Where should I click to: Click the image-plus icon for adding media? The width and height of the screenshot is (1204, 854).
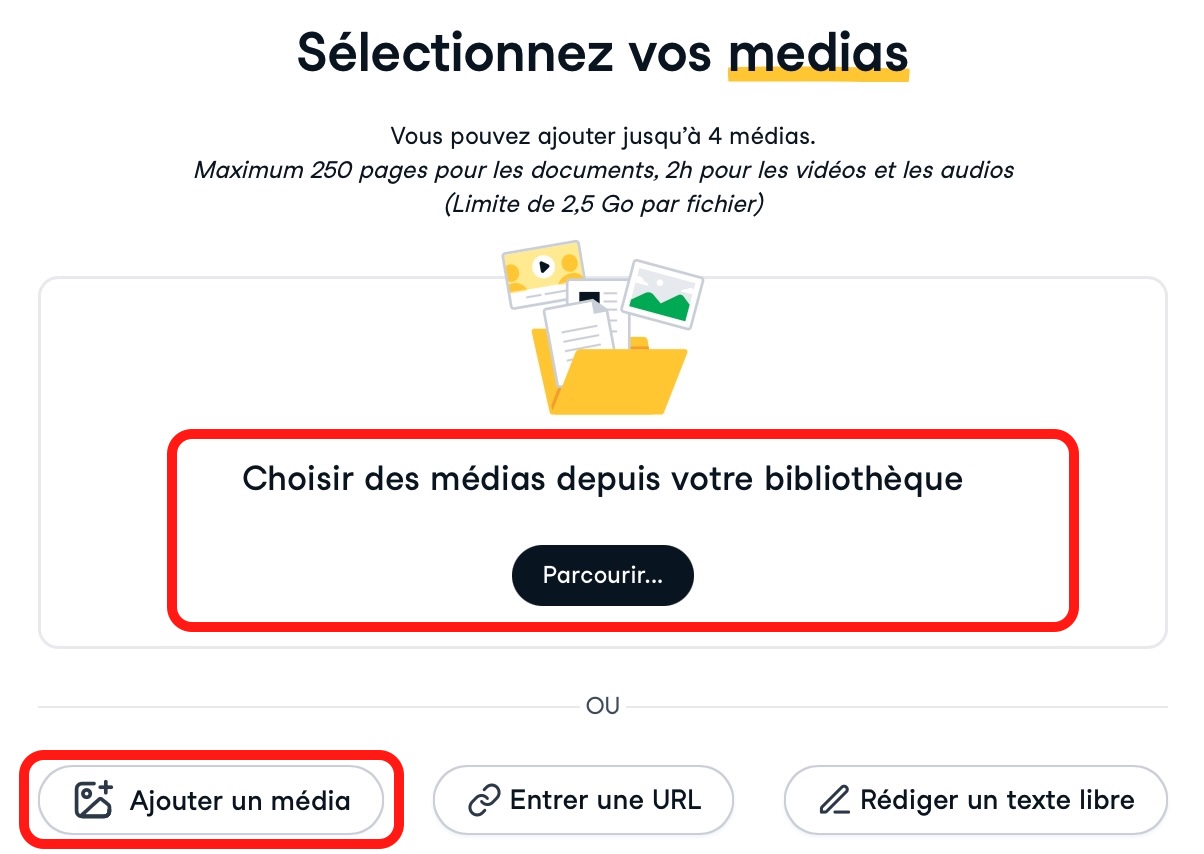(x=94, y=800)
